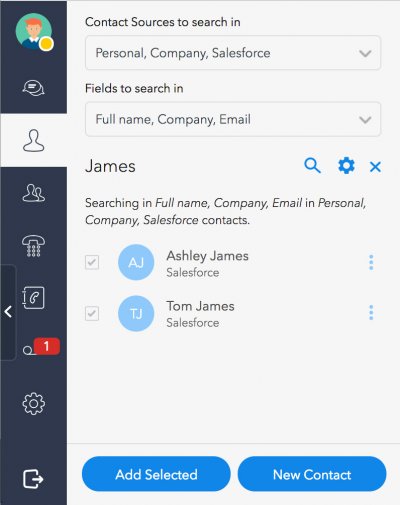This screenshot has height=505, width=400.
Task: Click the Searching in Full name description text
Action: (226, 212)
